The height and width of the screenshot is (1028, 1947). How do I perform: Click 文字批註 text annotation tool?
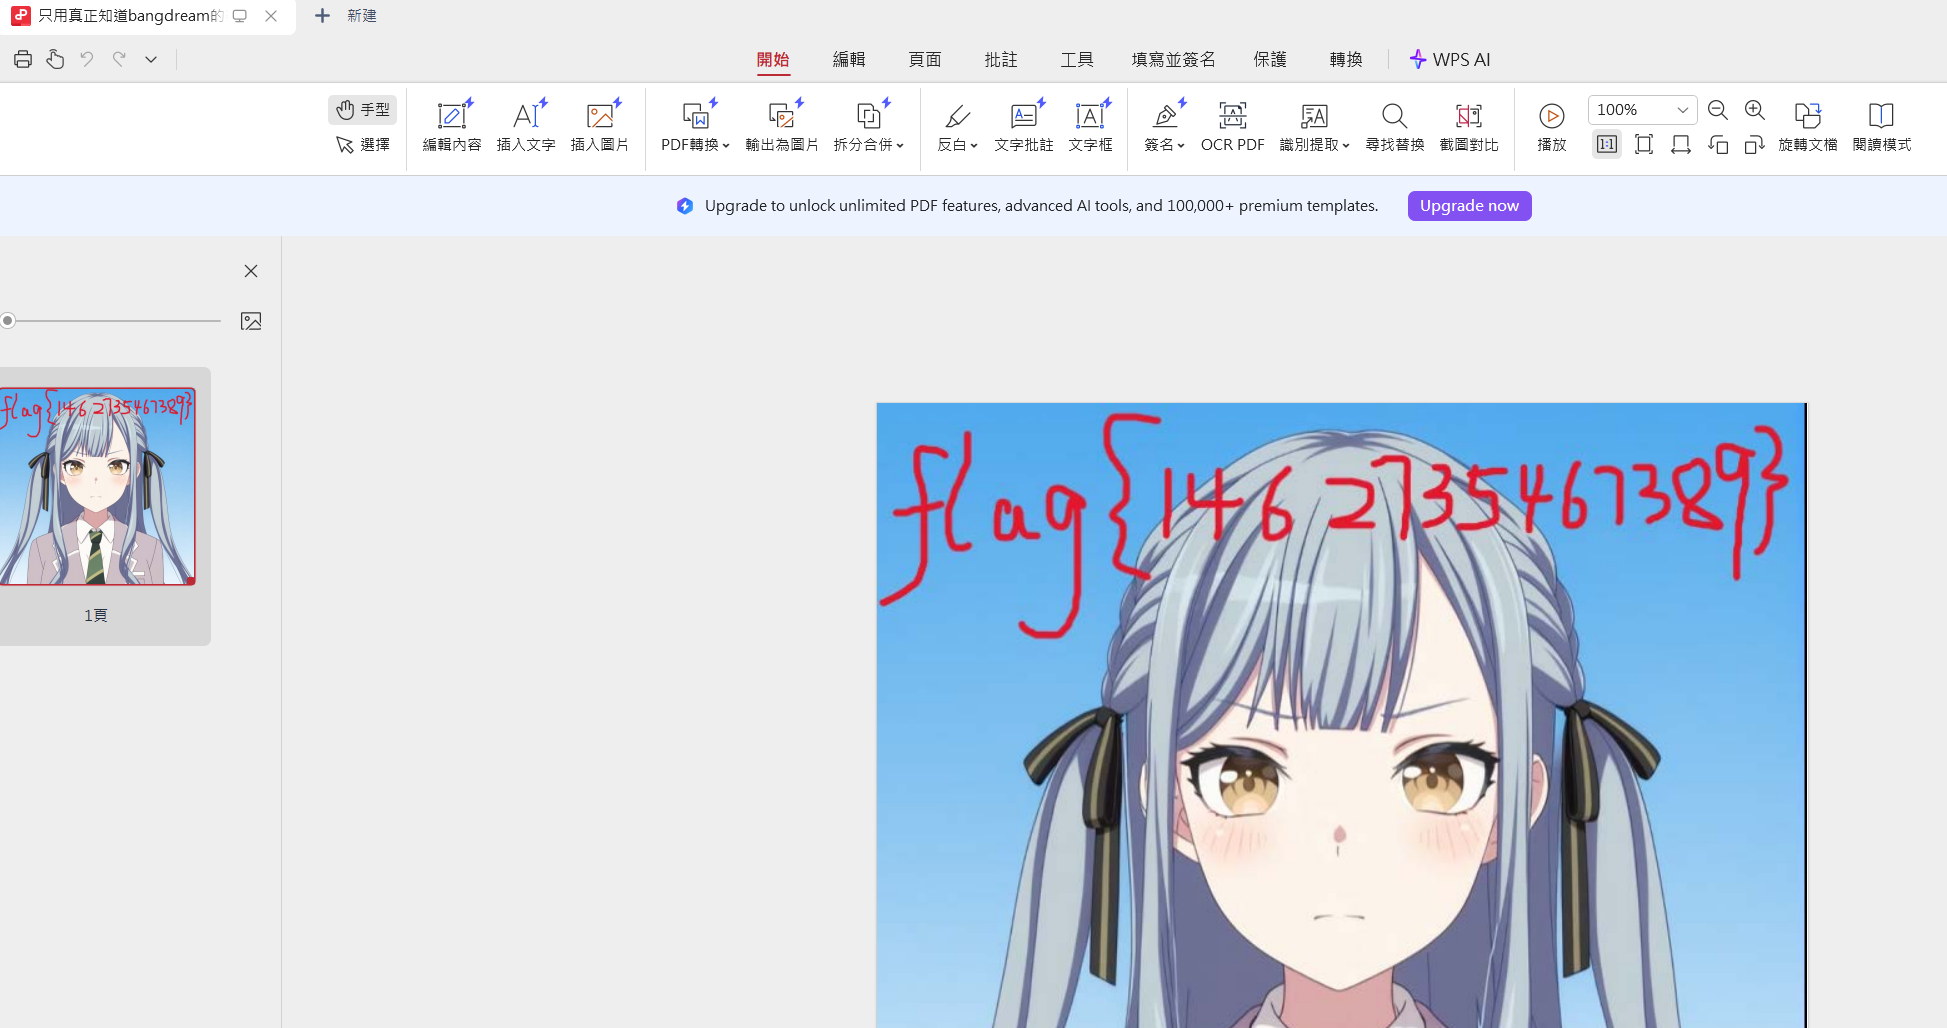click(1024, 126)
